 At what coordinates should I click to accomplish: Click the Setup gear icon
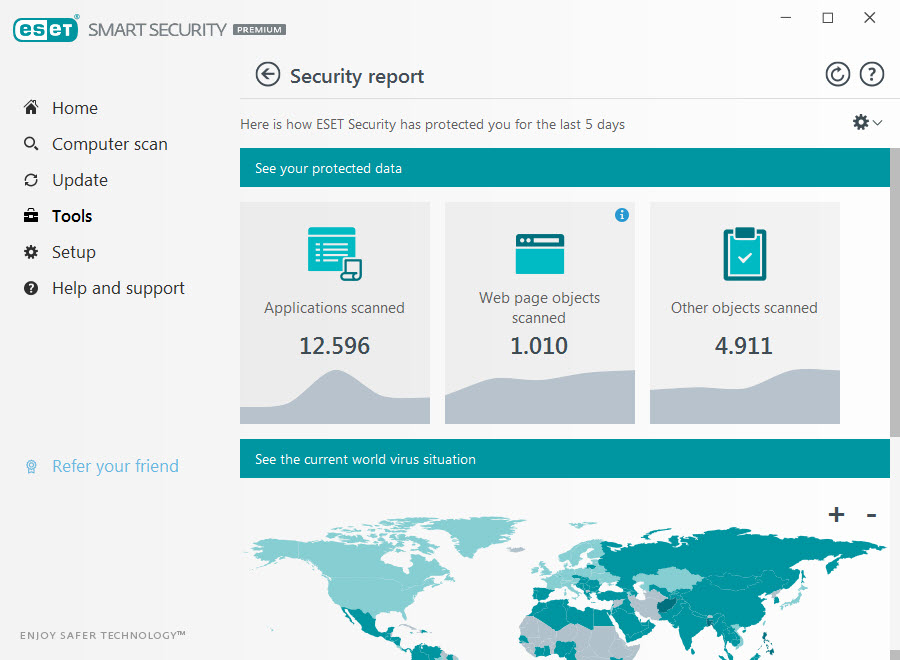pos(31,252)
